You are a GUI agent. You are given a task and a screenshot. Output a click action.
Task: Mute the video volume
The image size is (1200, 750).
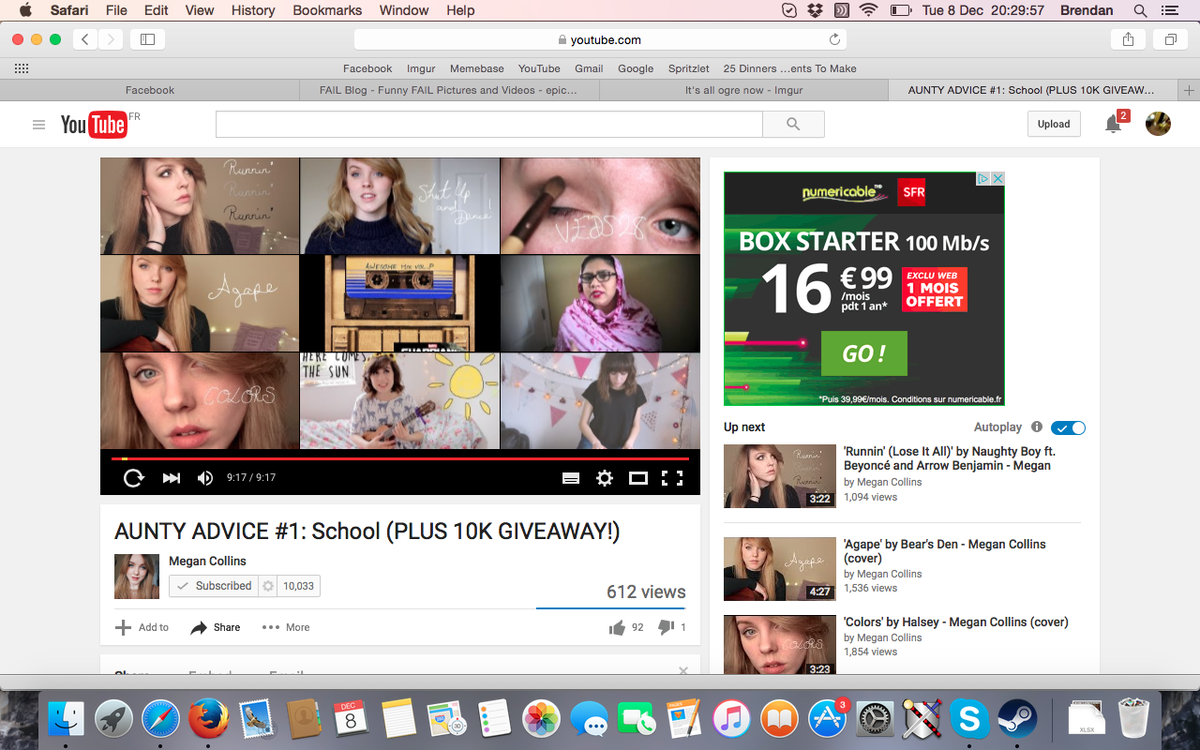click(205, 478)
